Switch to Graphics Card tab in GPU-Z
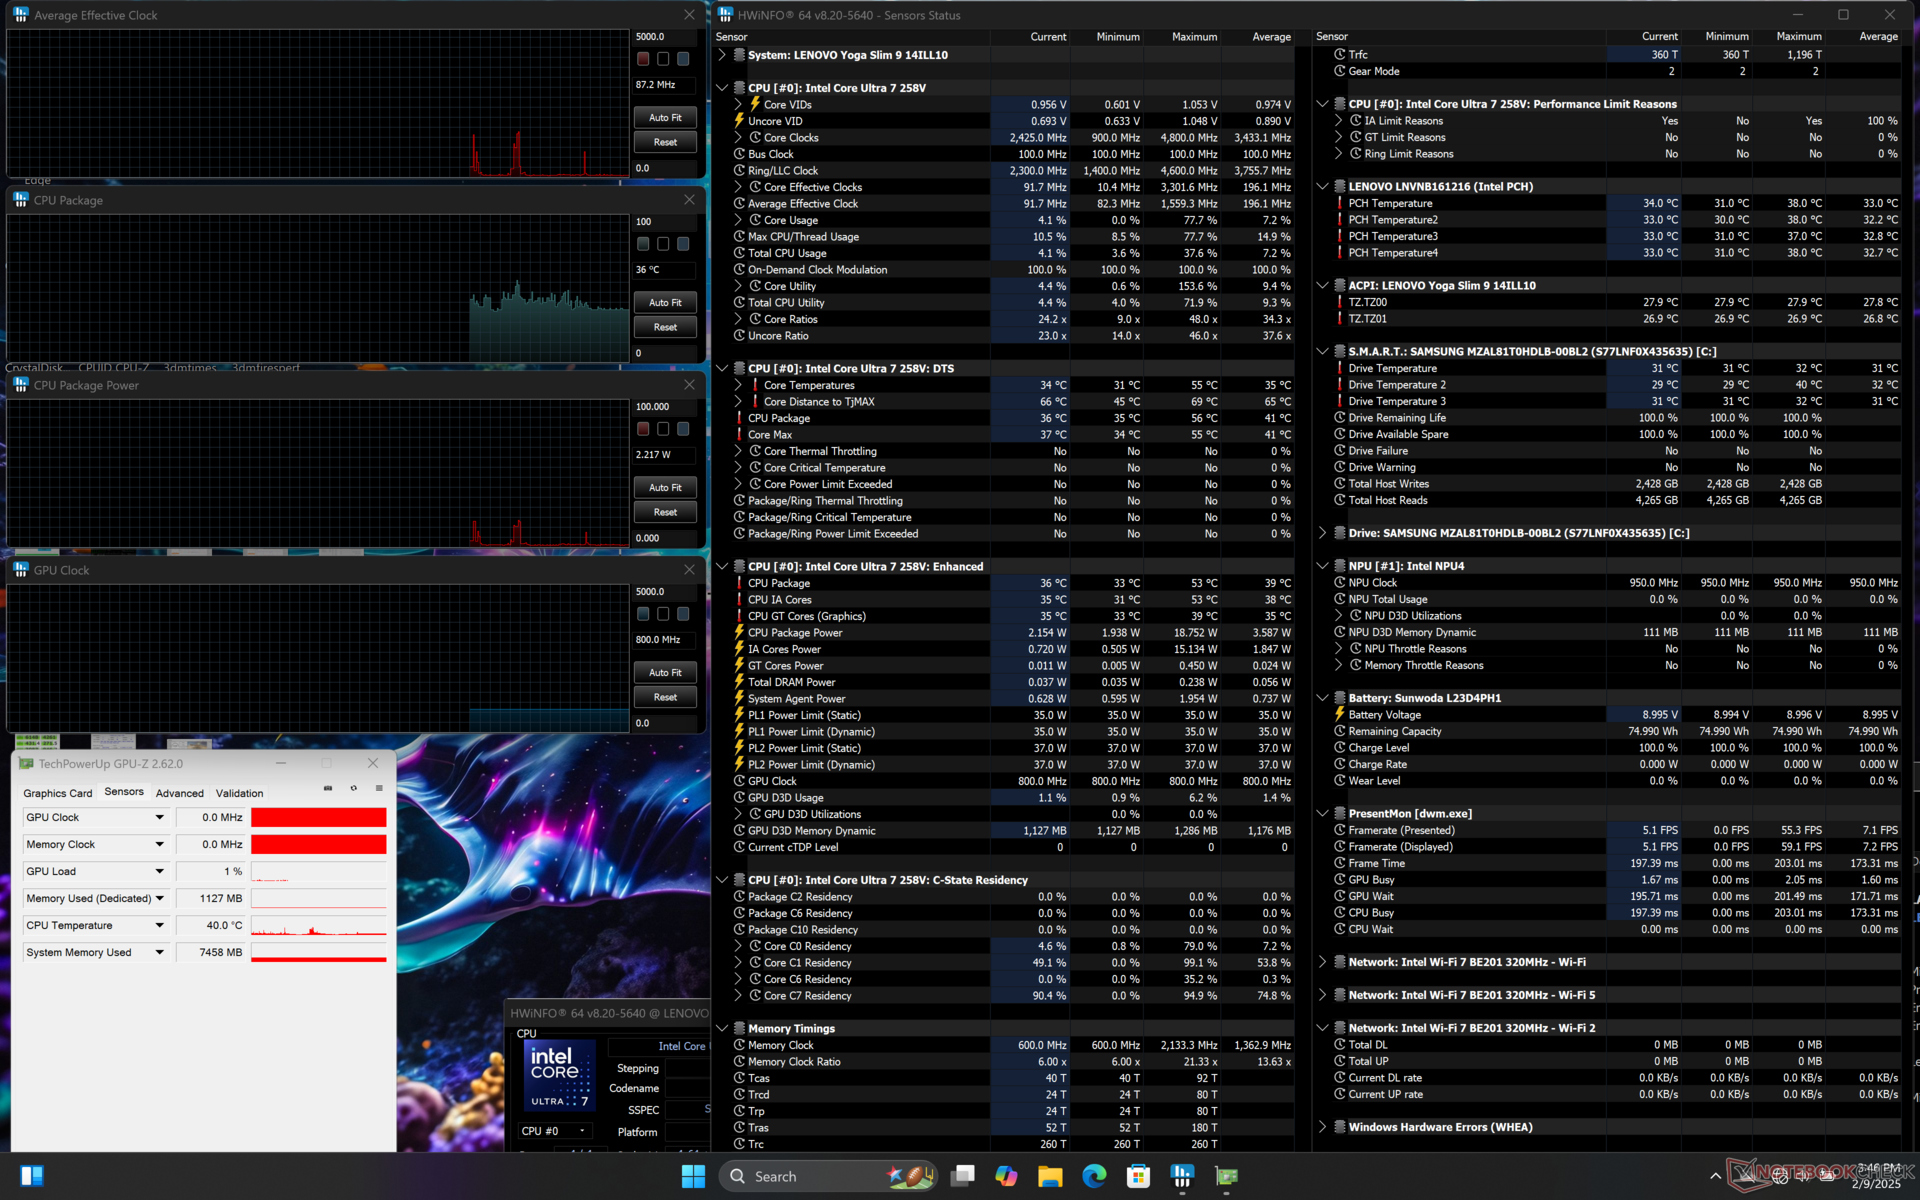Image resolution: width=1920 pixels, height=1200 pixels. tap(58, 793)
